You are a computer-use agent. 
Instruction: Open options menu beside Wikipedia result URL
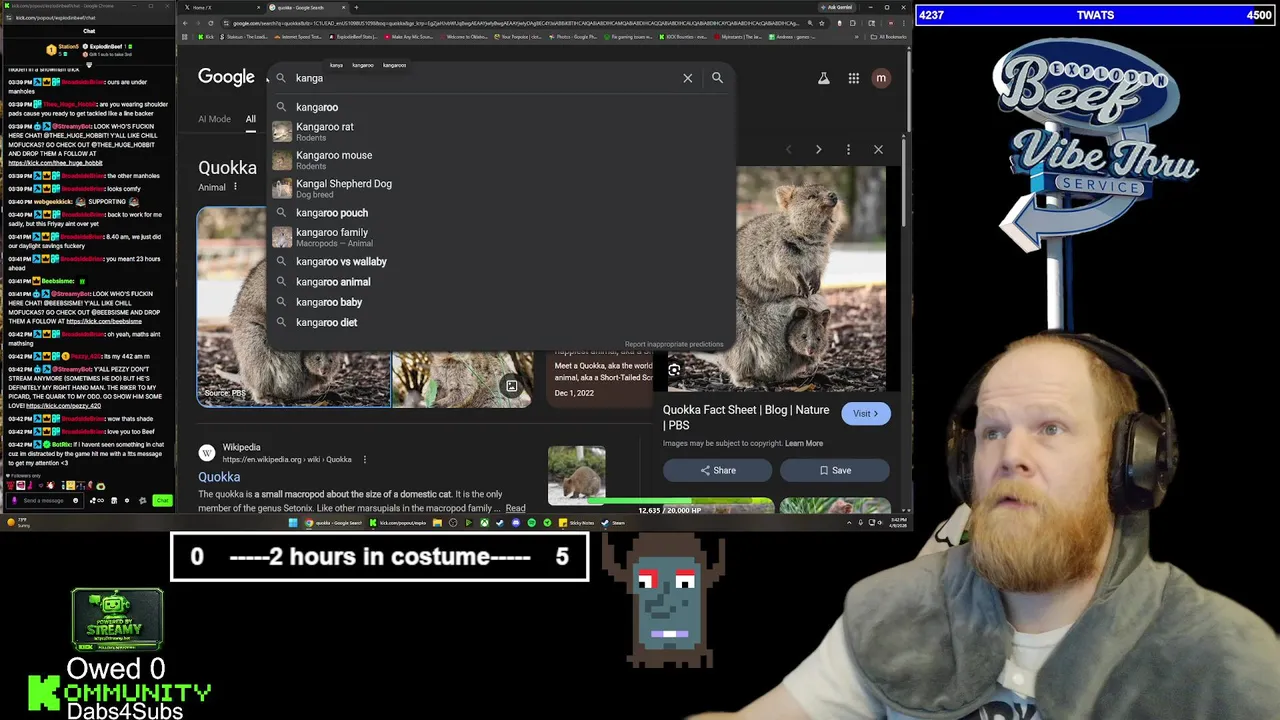coord(364,460)
